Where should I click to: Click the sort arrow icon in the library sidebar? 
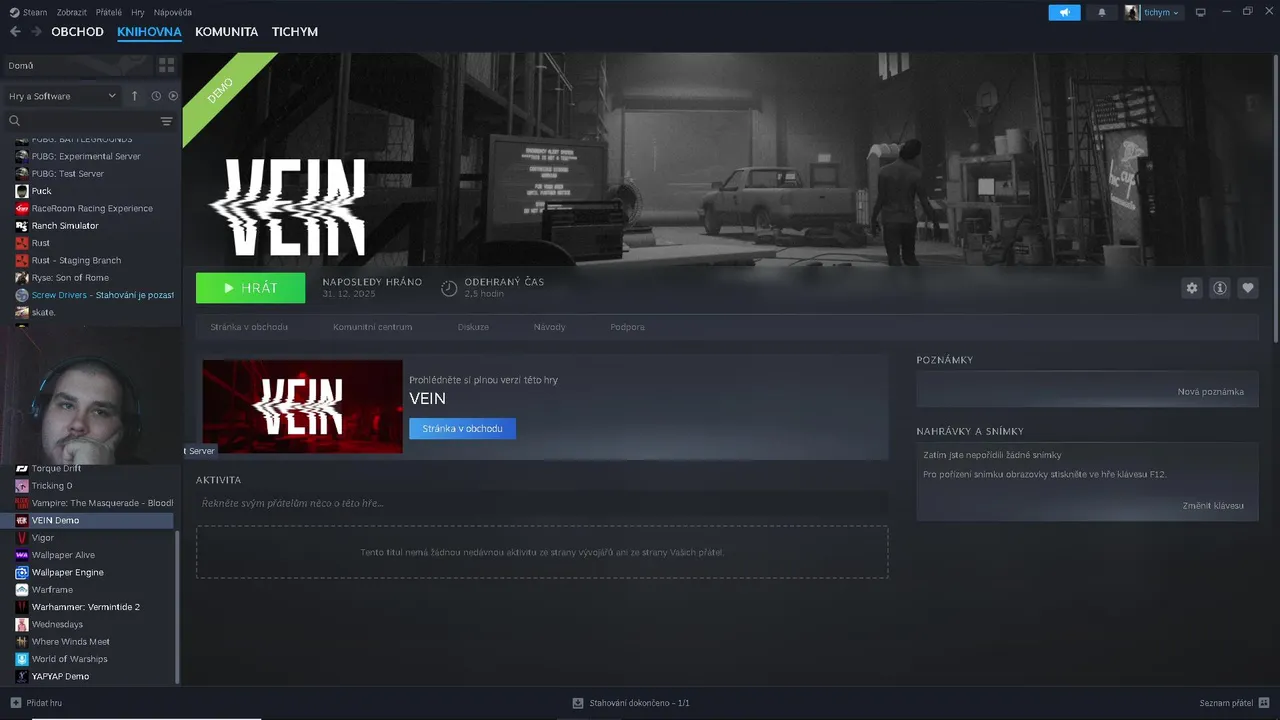click(135, 96)
